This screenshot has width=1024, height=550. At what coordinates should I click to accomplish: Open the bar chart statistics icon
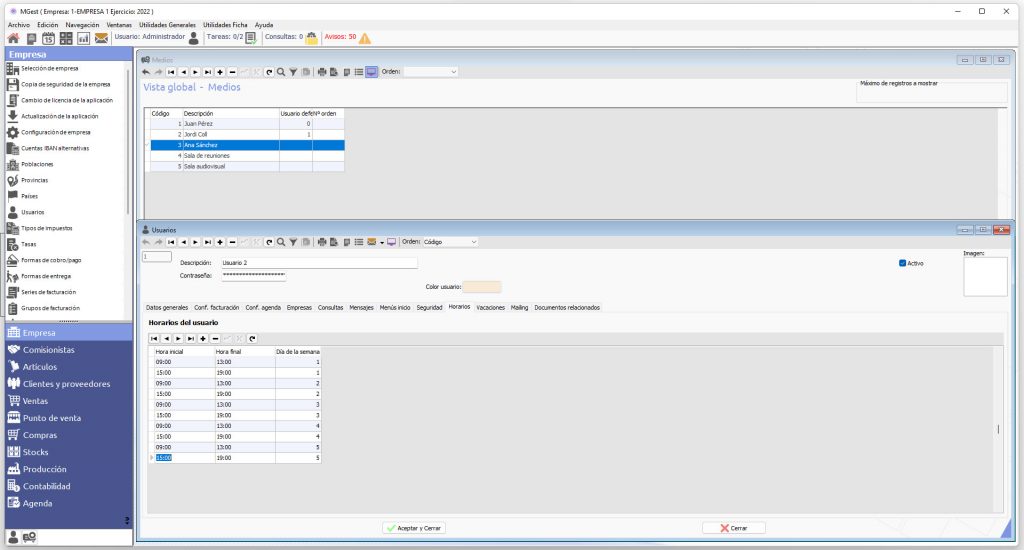(84, 39)
